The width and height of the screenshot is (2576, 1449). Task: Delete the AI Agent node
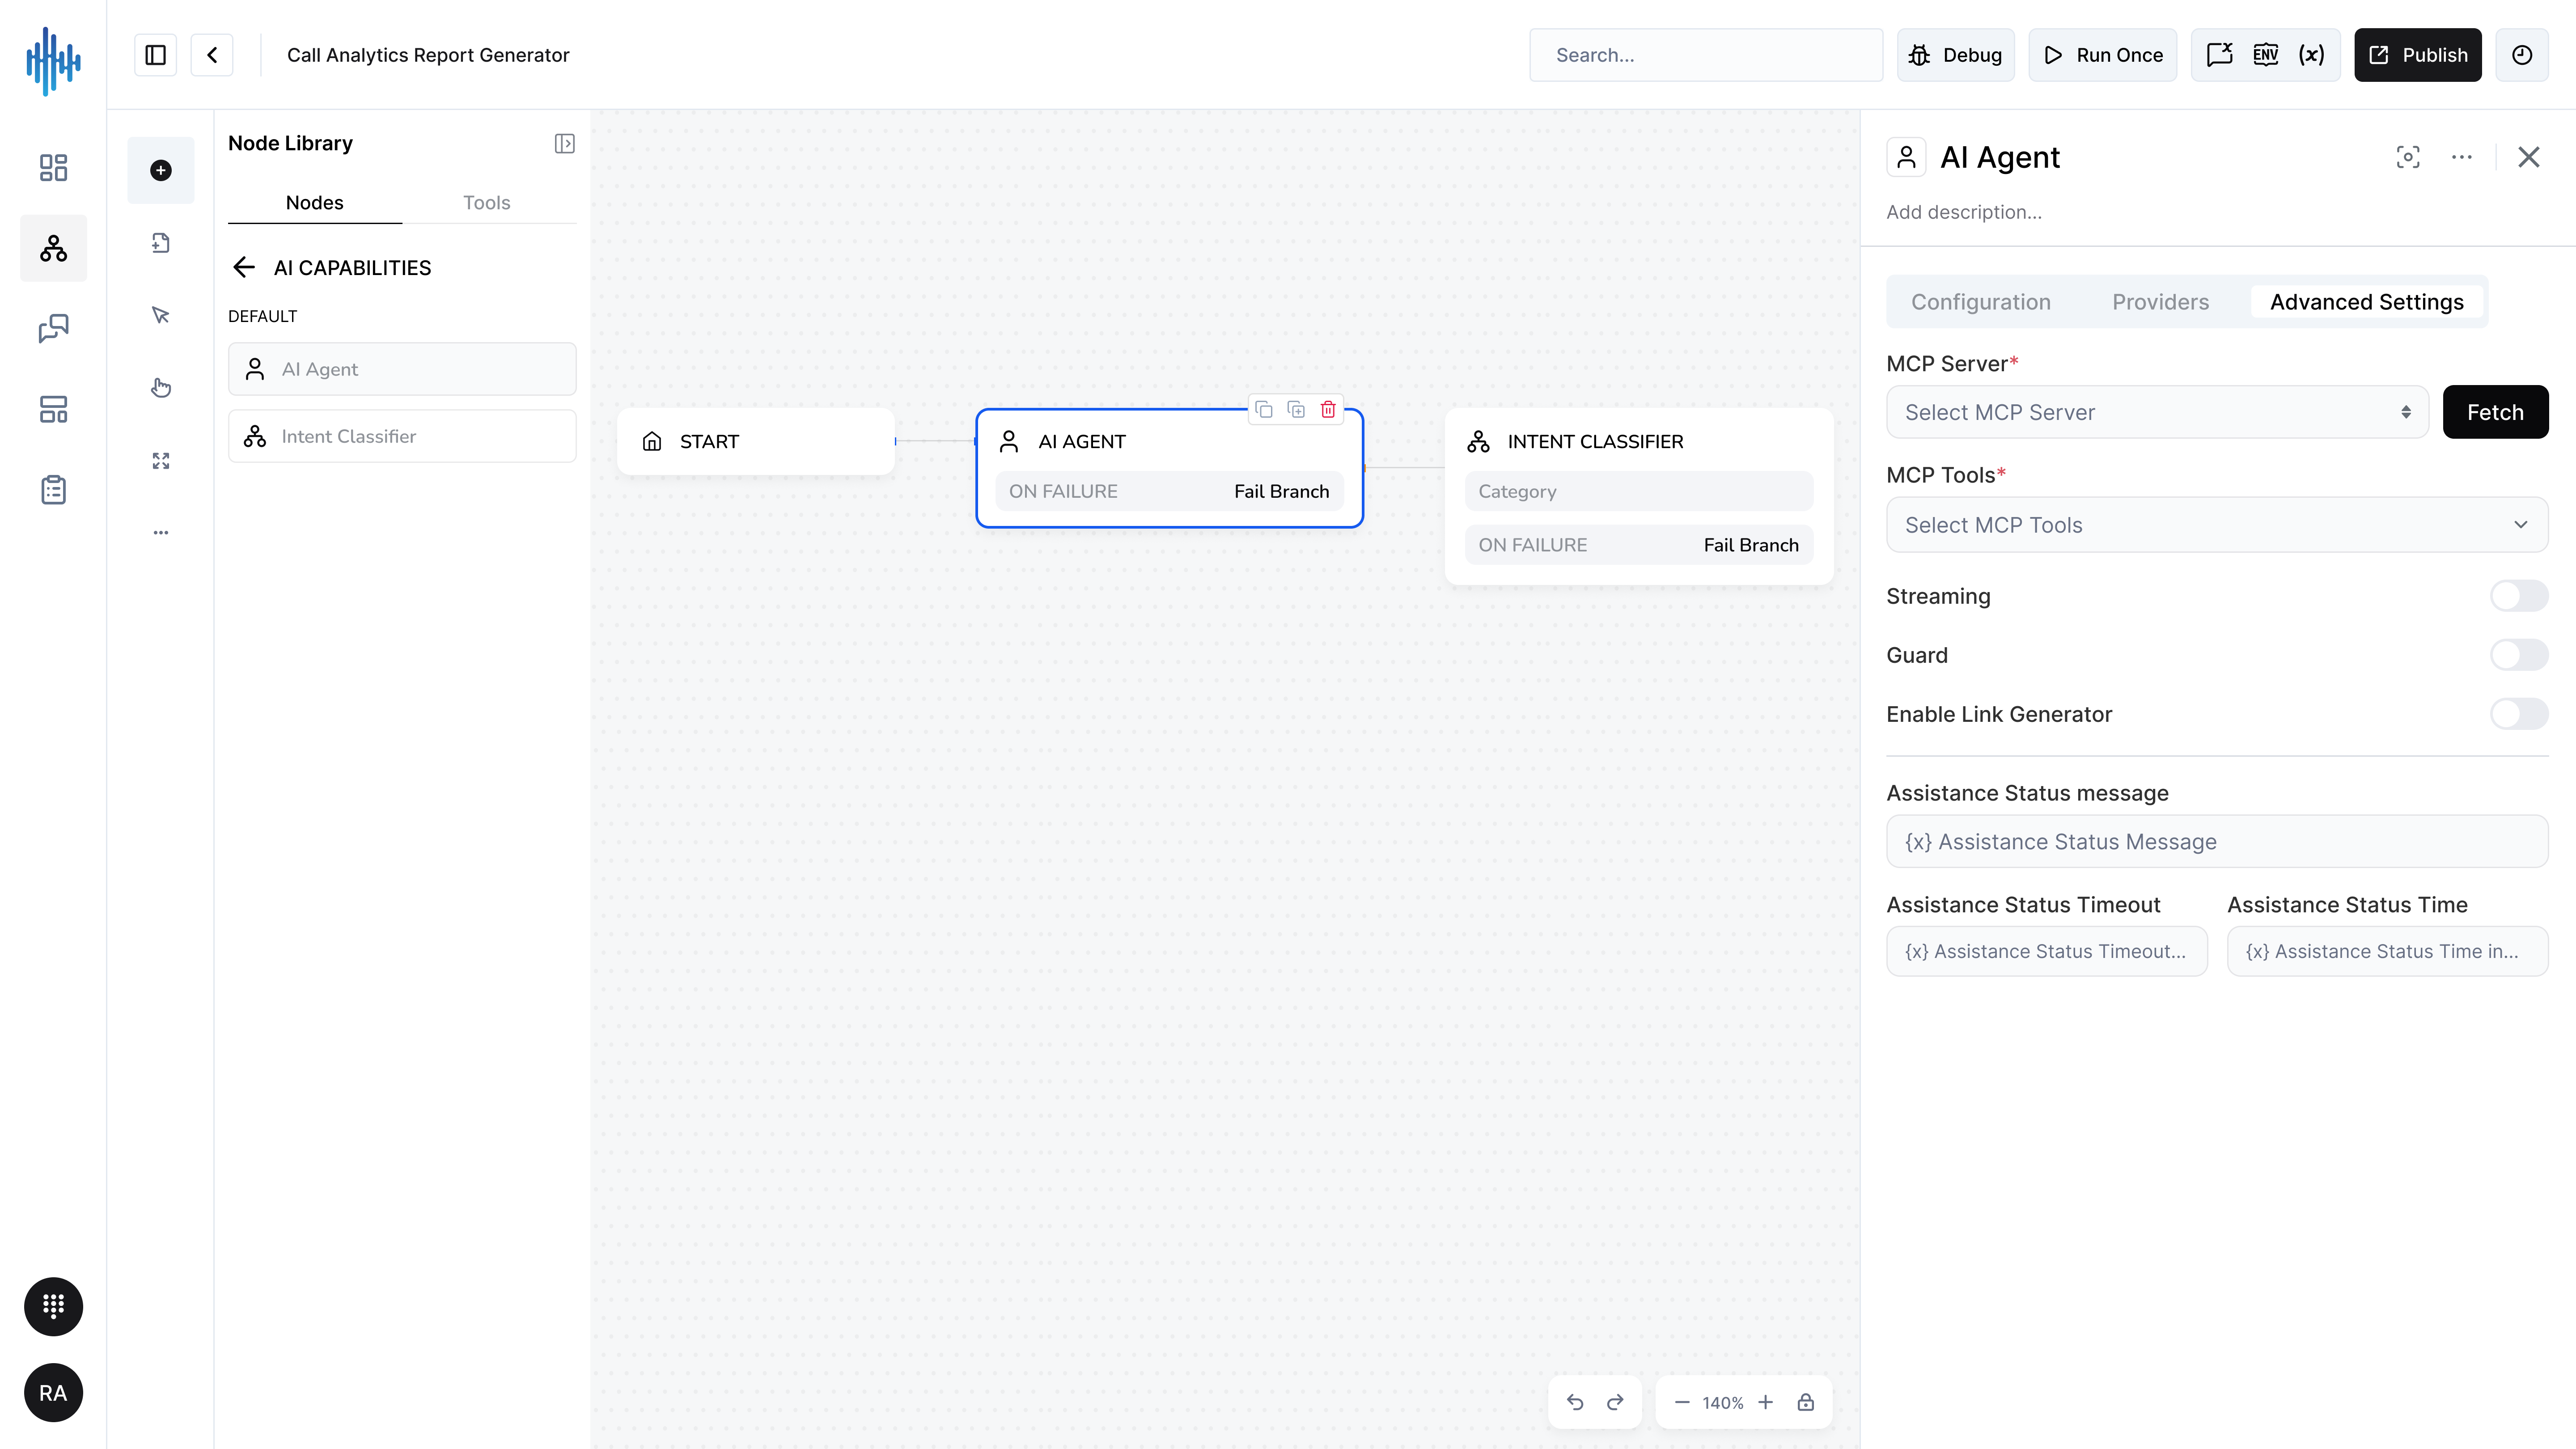[1328, 410]
